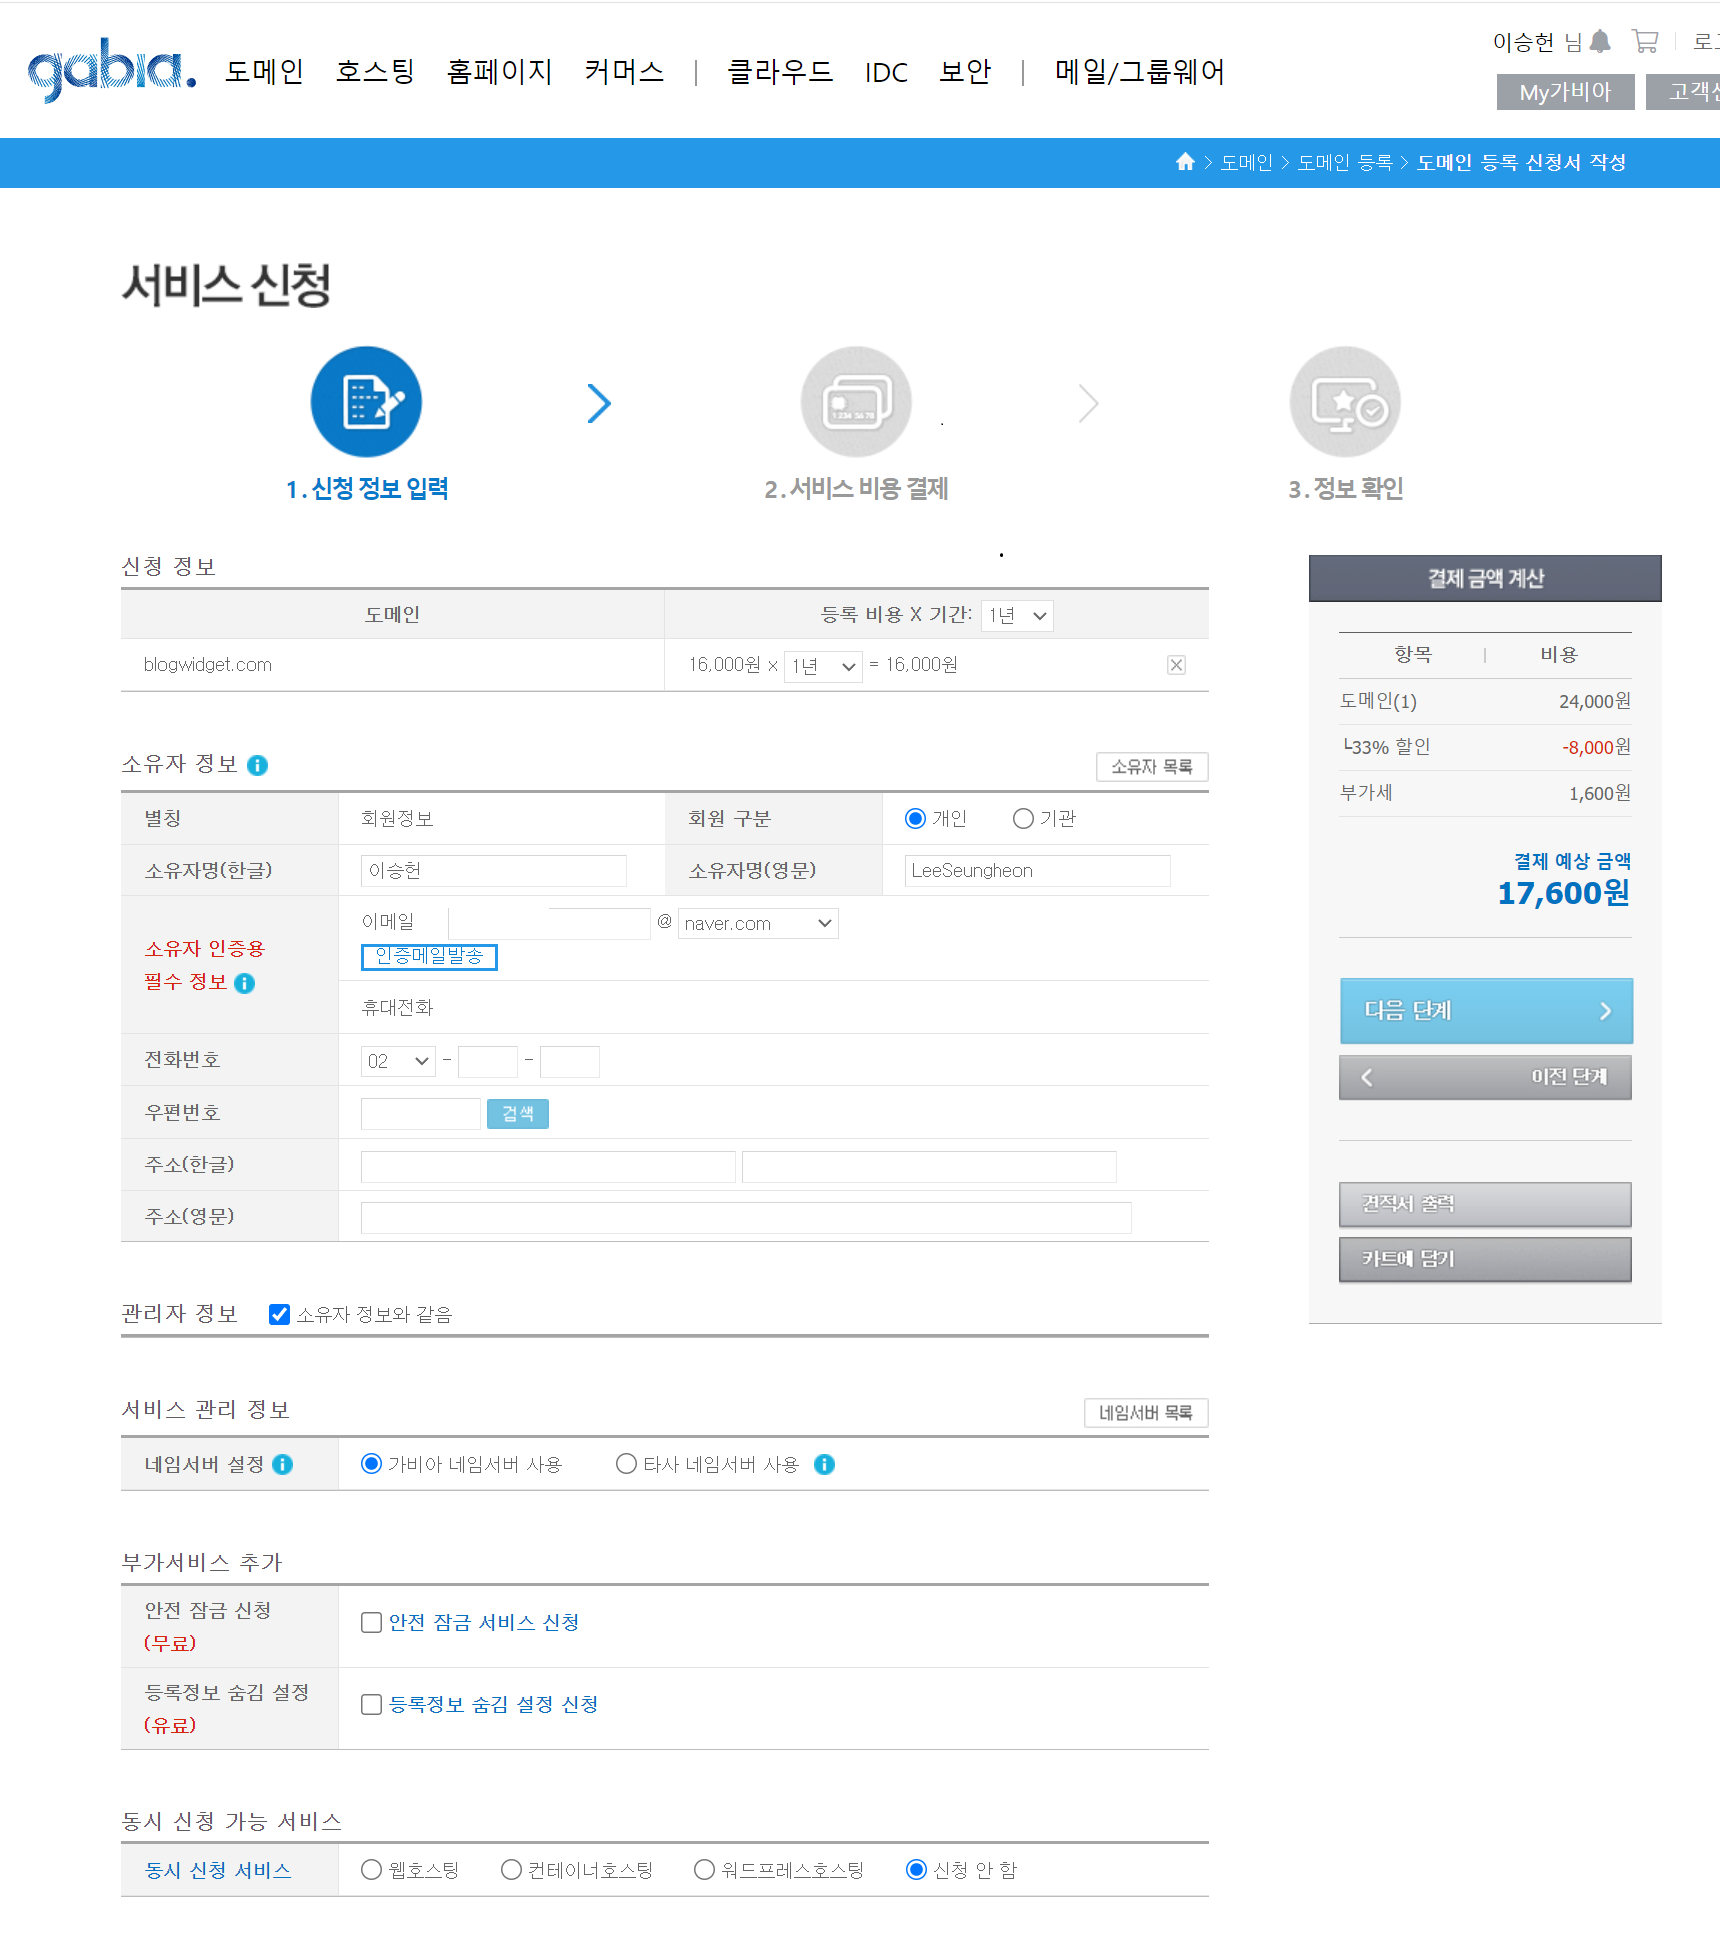This screenshot has height=1951, width=1720.
Task: Click the 다음 단계 button
Action: coord(1486,1010)
